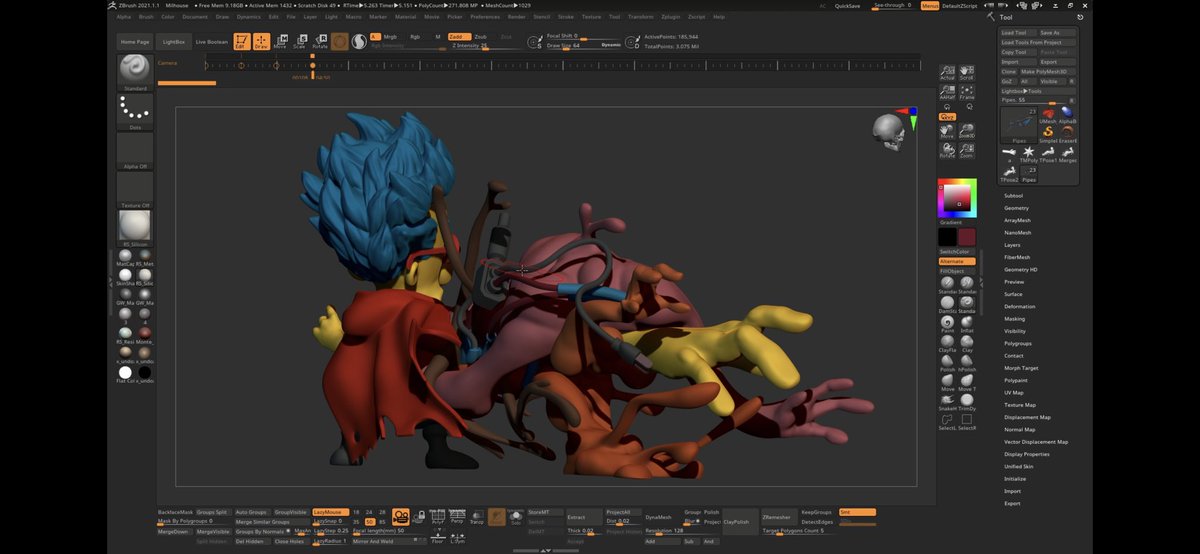The image size is (1200, 554).
Task: Click the QuickSave button
Action: tap(848, 5)
